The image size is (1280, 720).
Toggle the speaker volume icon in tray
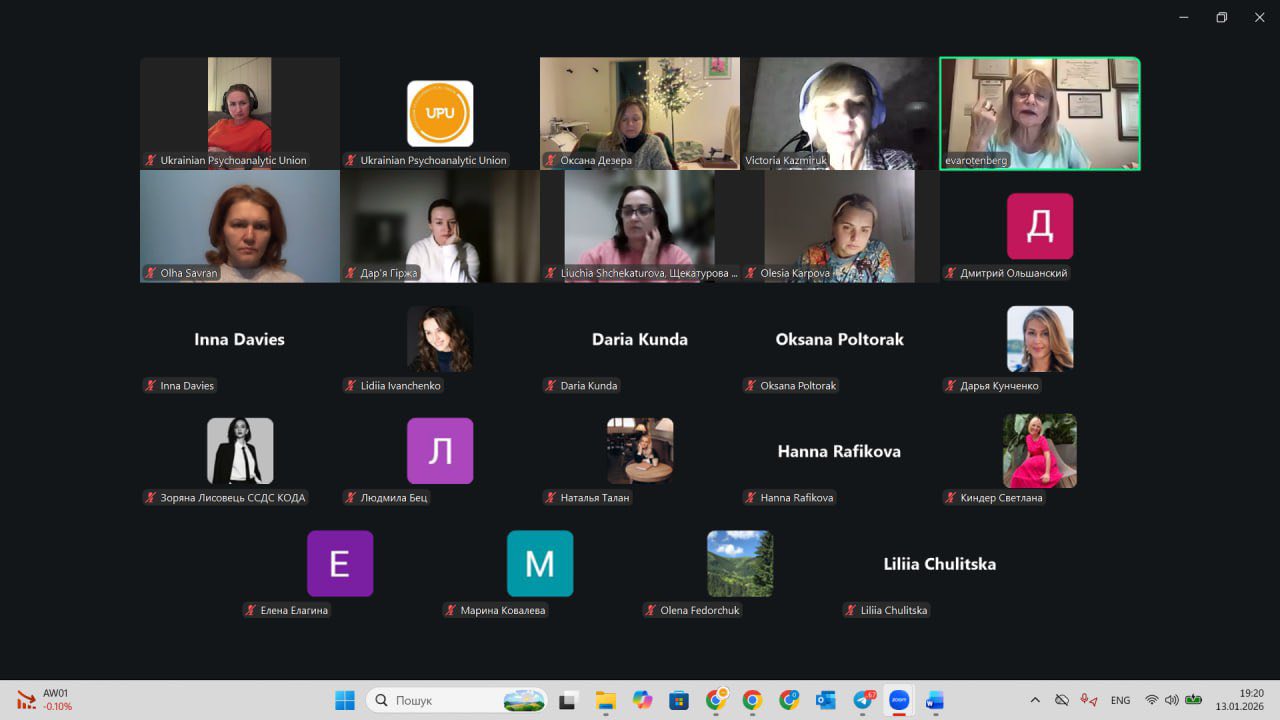pos(1171,700)
